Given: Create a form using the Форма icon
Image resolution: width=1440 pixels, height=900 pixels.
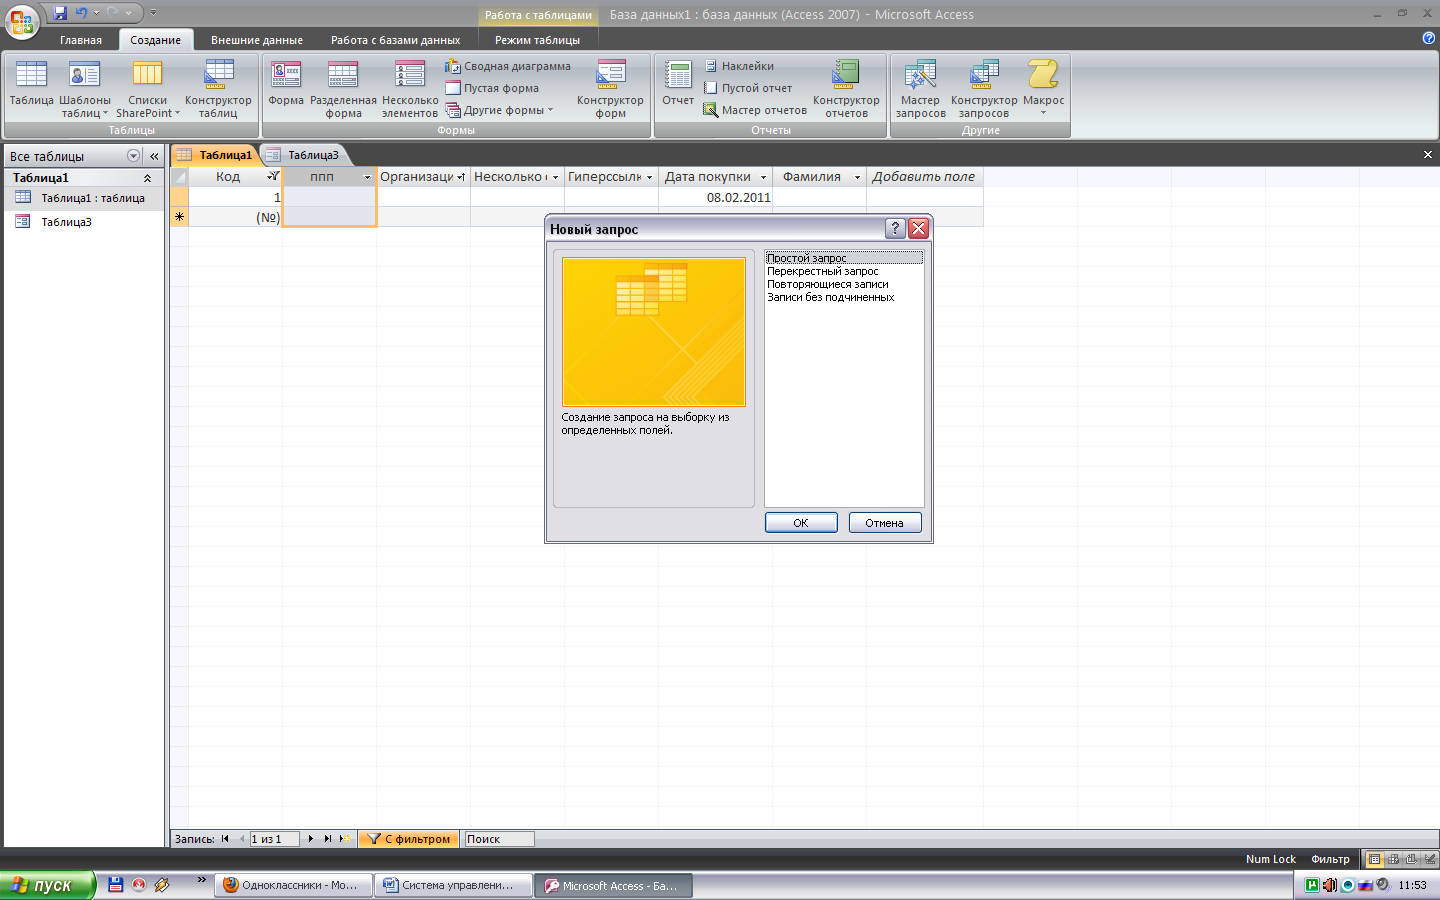Looking at the screenshot, I should tap(286, 84).
